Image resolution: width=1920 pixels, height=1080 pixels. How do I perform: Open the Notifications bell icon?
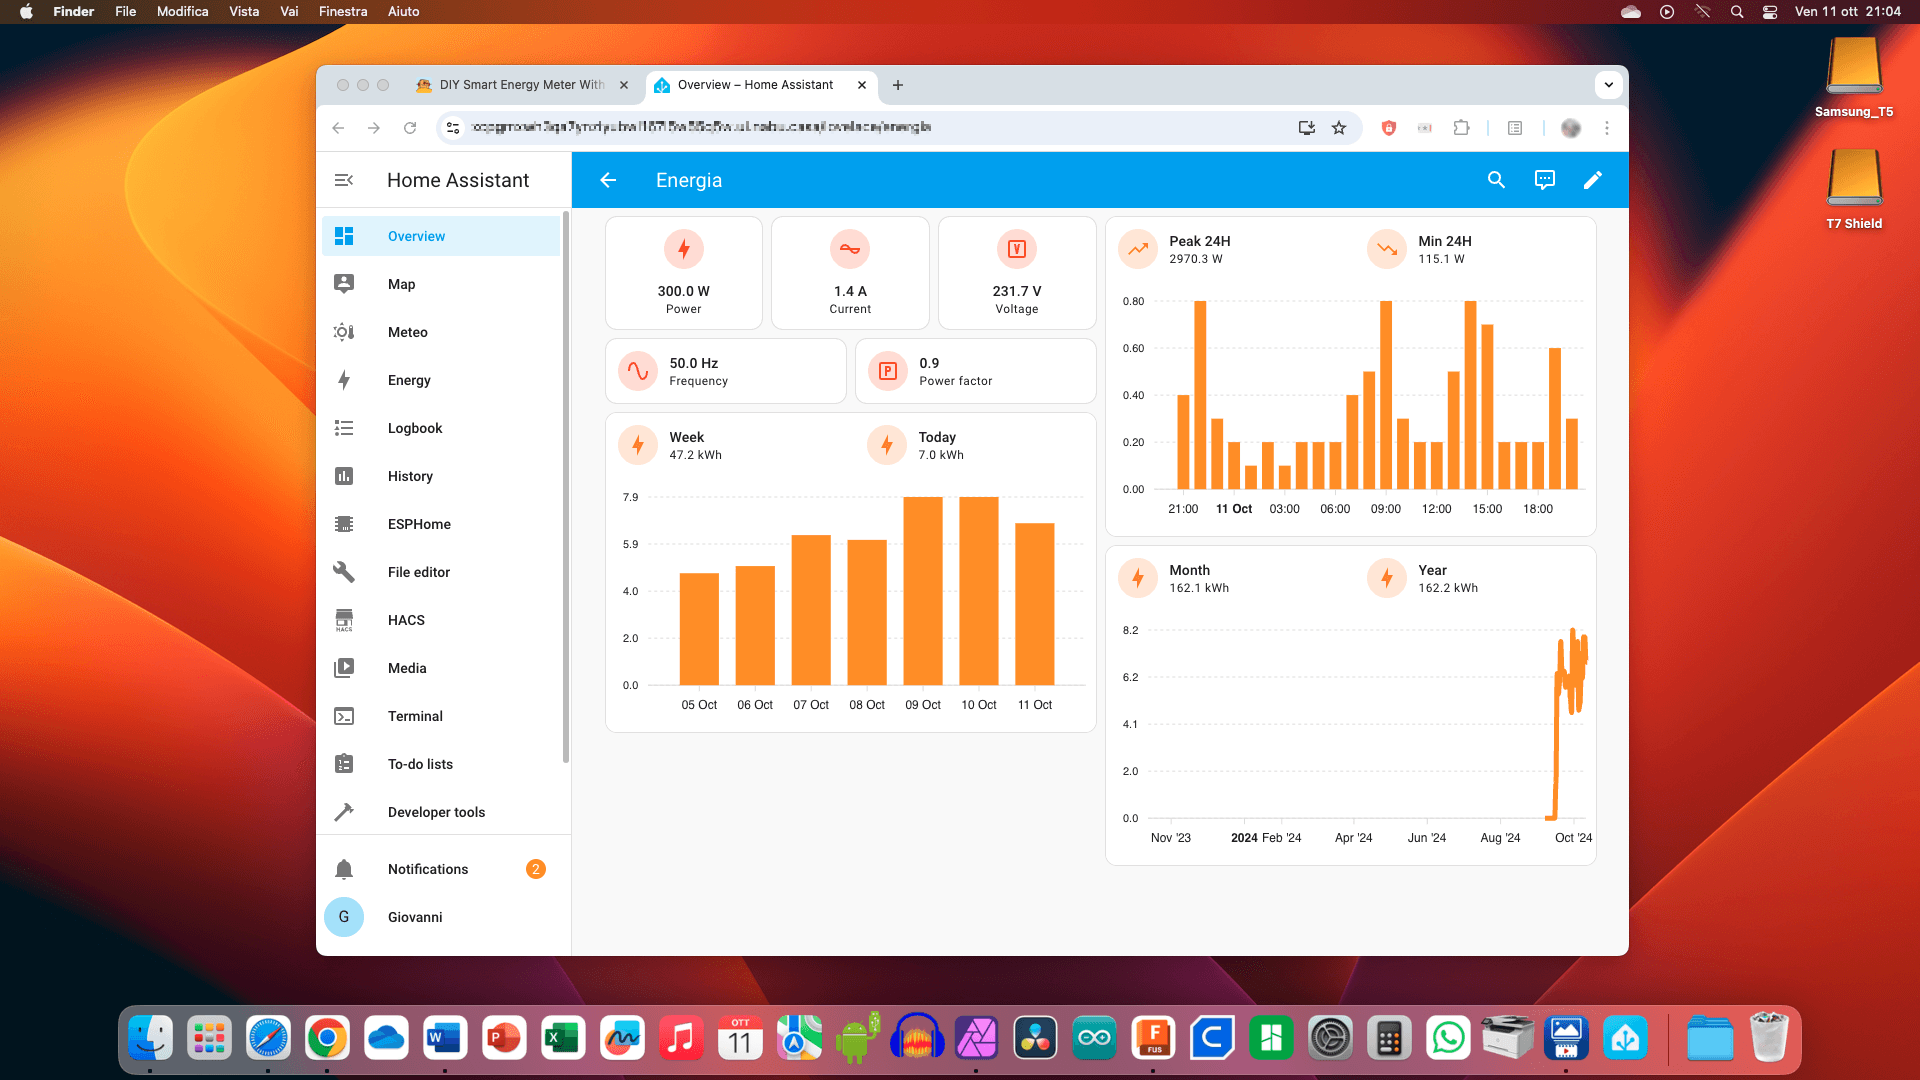pyautogui.click(x=344, y=869)
